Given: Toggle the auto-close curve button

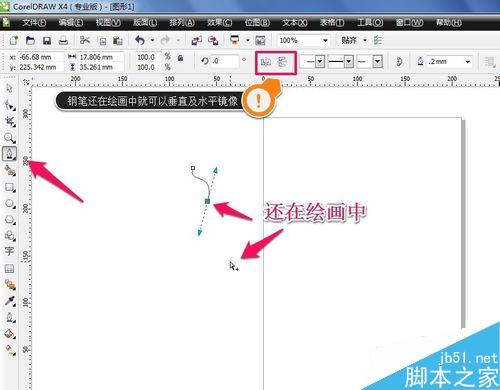Looking at the screenshot, I should click(x=399, y=62).
